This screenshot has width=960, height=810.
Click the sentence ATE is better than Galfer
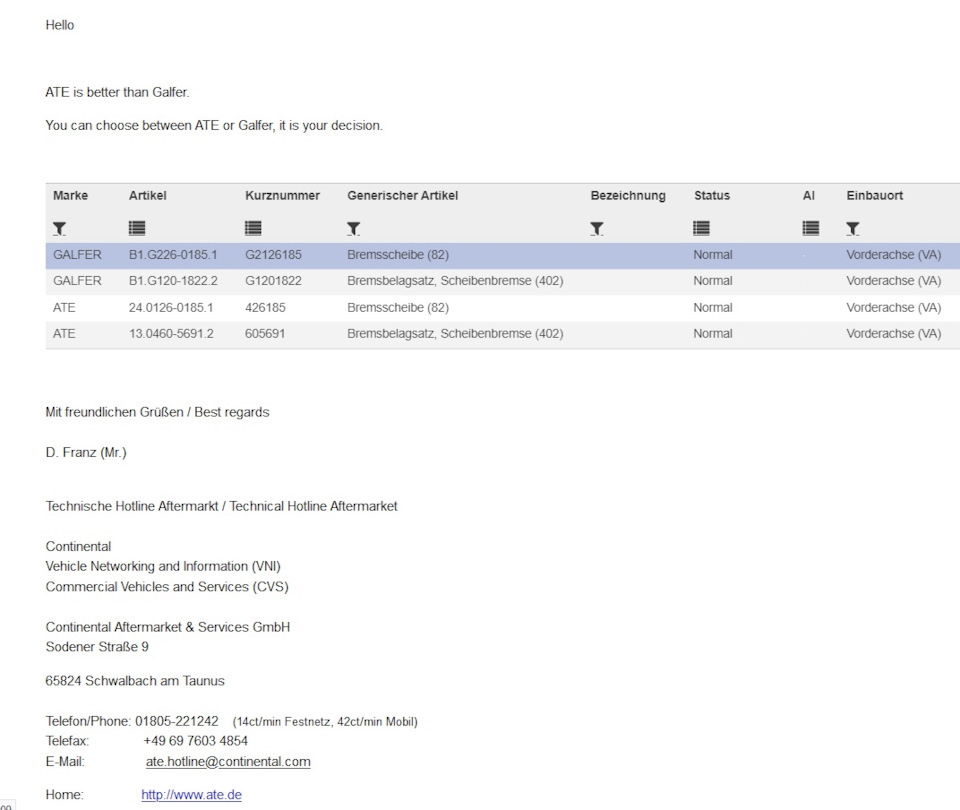[117, 92]
